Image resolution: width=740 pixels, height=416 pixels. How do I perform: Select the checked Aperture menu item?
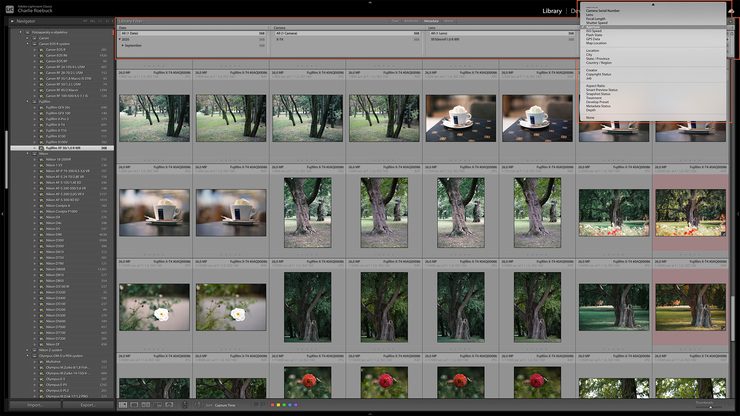click(x=653, y=27)
